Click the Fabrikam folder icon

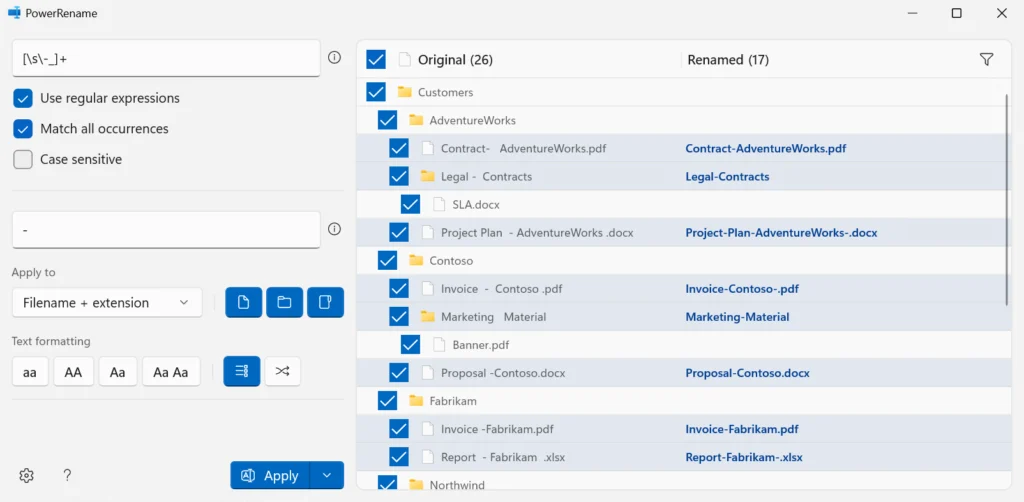[x=416, y=400]
